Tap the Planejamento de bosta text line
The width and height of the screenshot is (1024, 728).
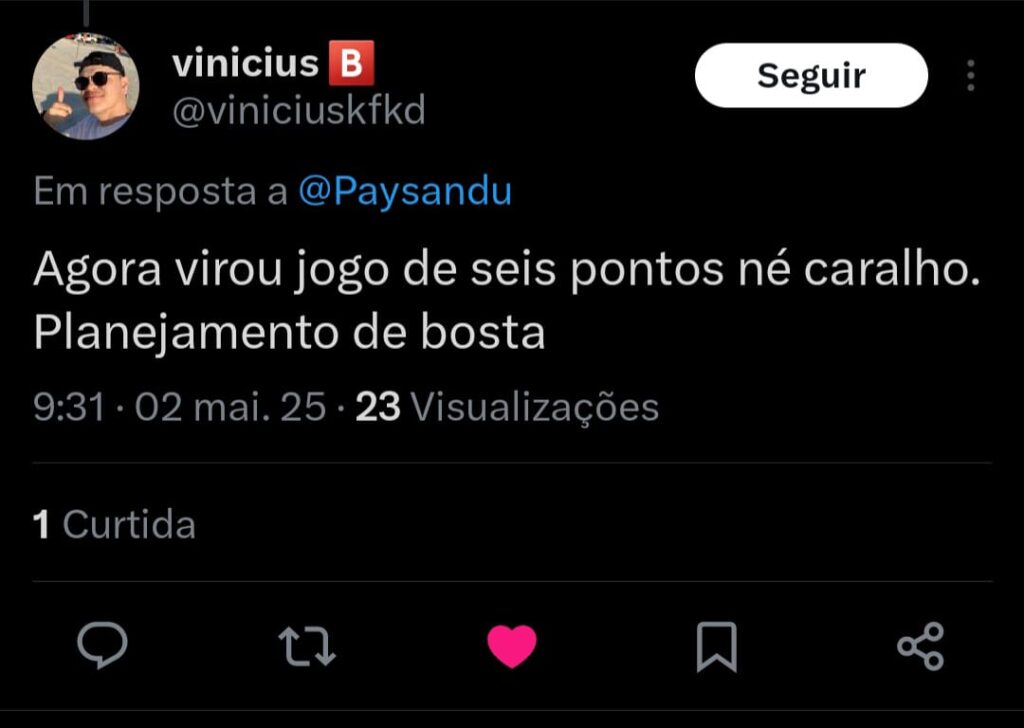click(289, 334)
